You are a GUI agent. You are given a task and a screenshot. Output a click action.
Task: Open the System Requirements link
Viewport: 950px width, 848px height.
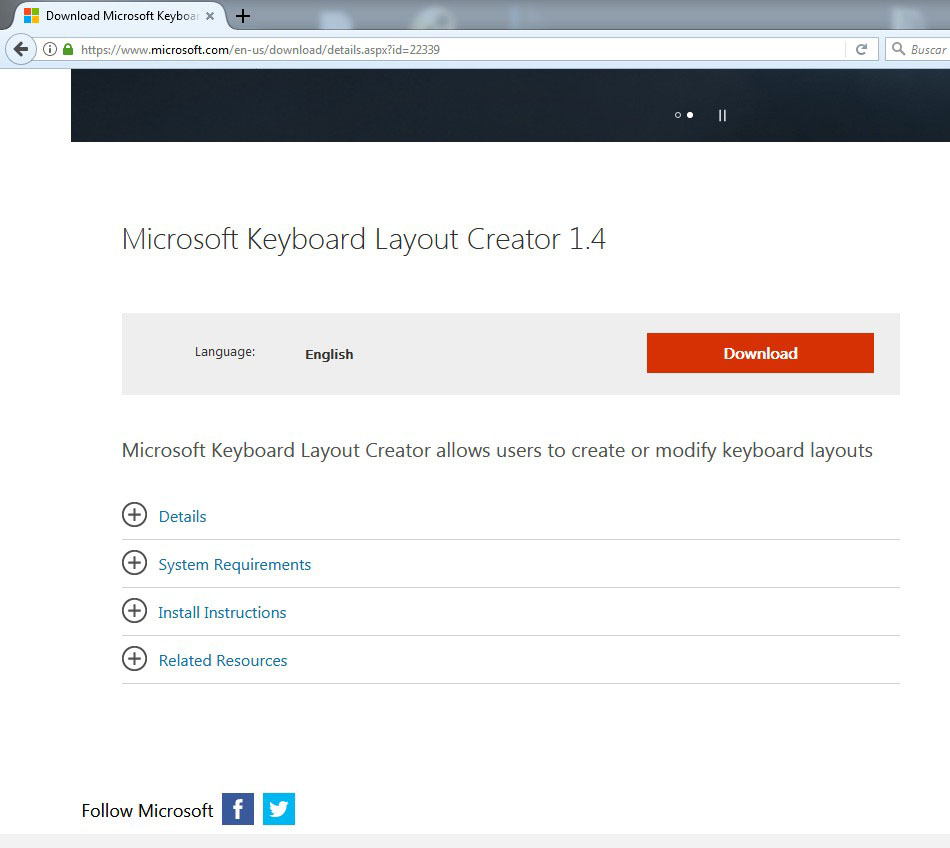point(234,565)
